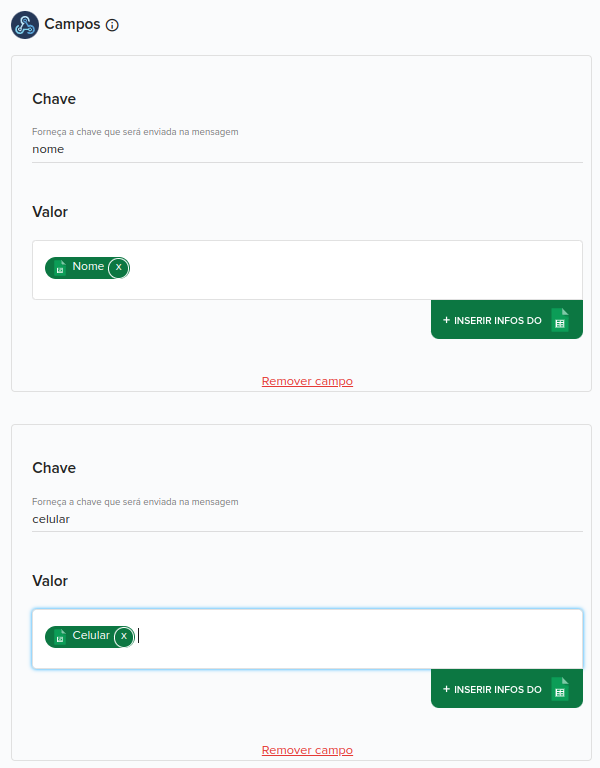Click the spreadsheet icon inside the Celular chip

click(60, 637)
